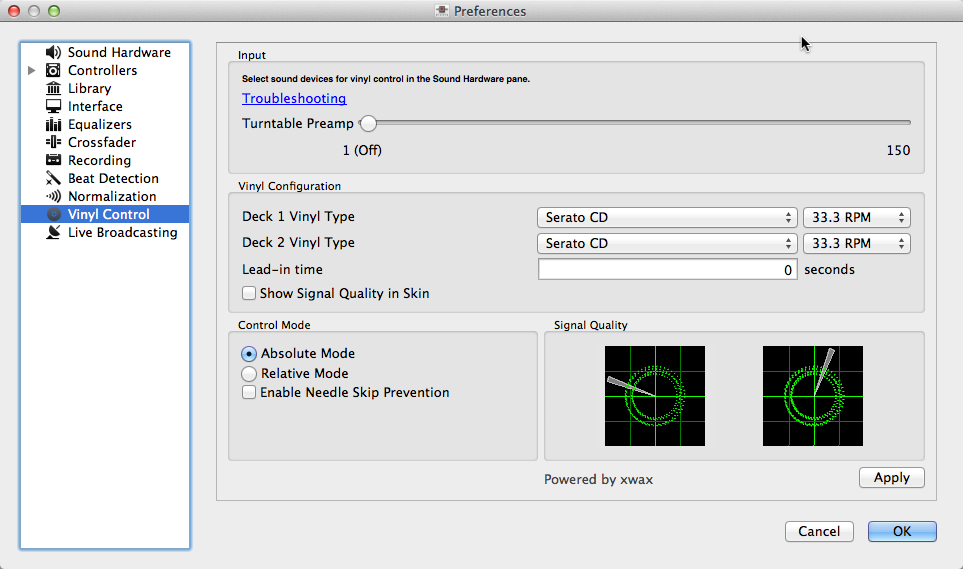Click the Crossfader icon in sidebar
The image size is (963, 569).
coord(54,142)
